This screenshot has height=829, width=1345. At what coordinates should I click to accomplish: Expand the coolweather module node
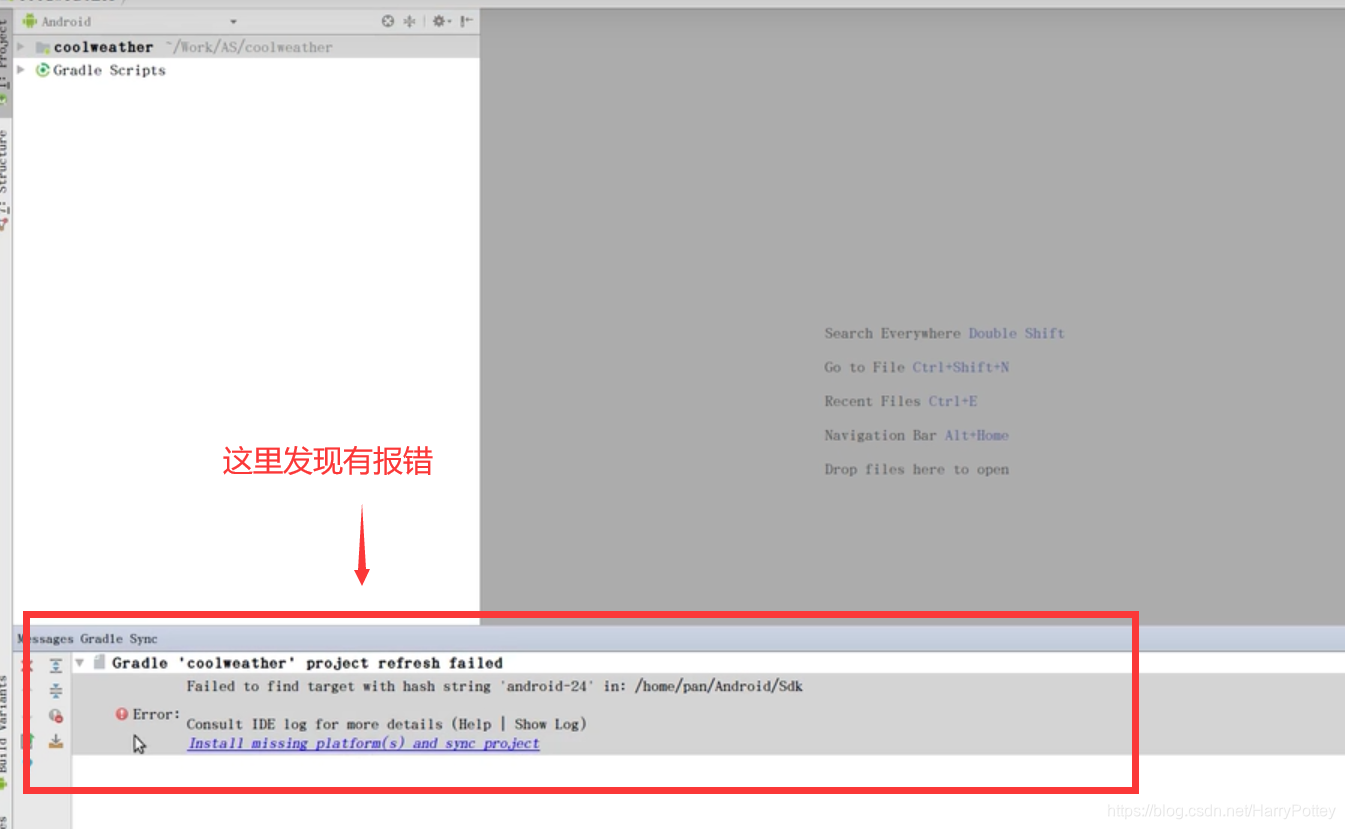click(x=21, y=47)
